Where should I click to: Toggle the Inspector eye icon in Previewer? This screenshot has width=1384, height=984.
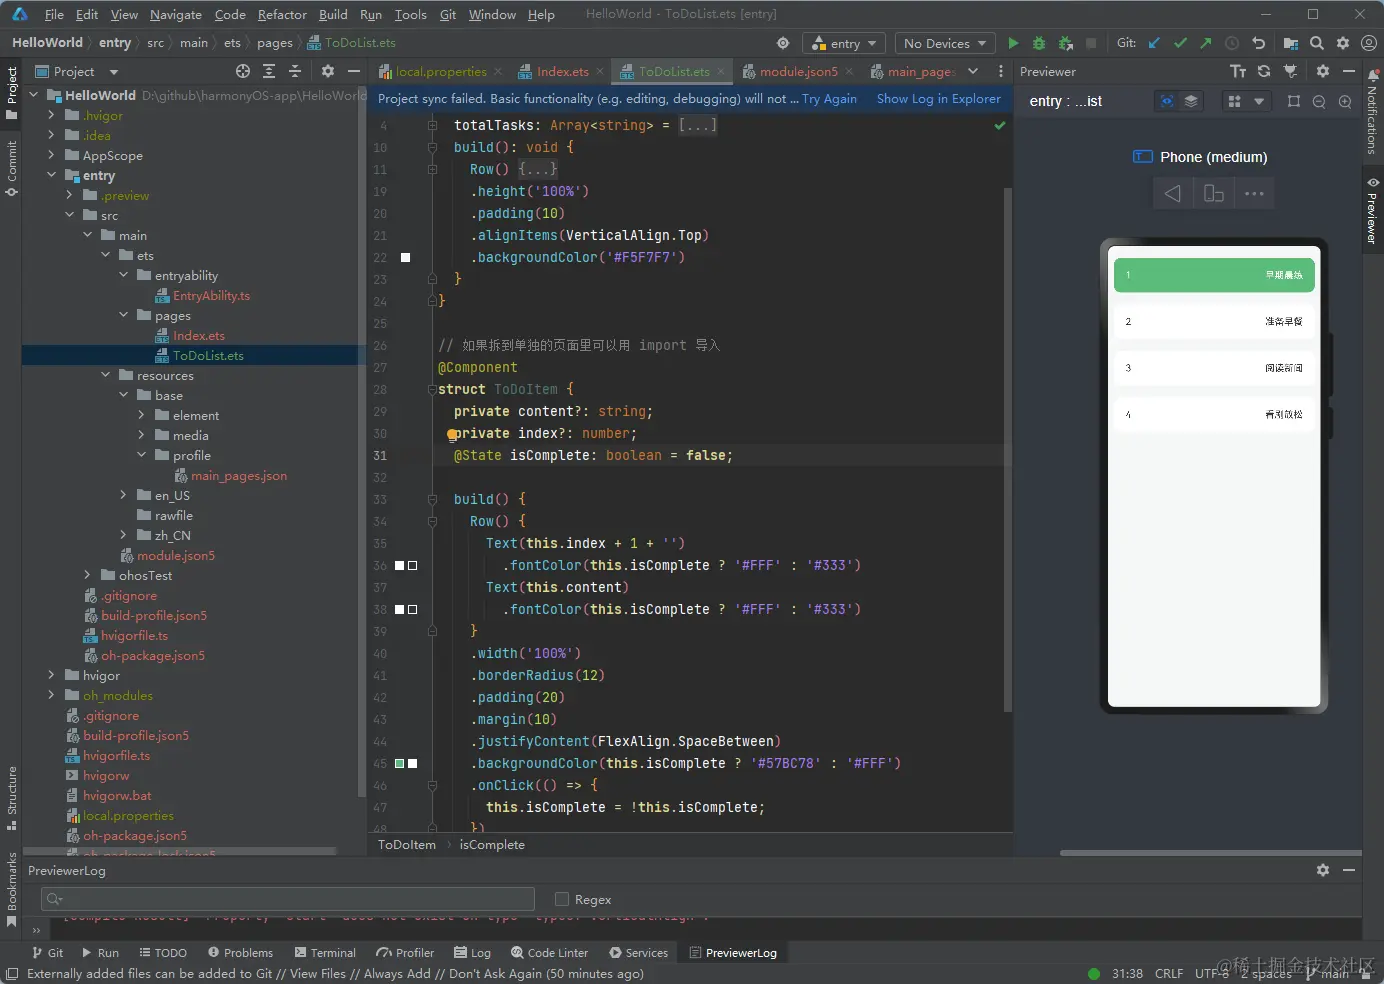[x=1166, y=101]
